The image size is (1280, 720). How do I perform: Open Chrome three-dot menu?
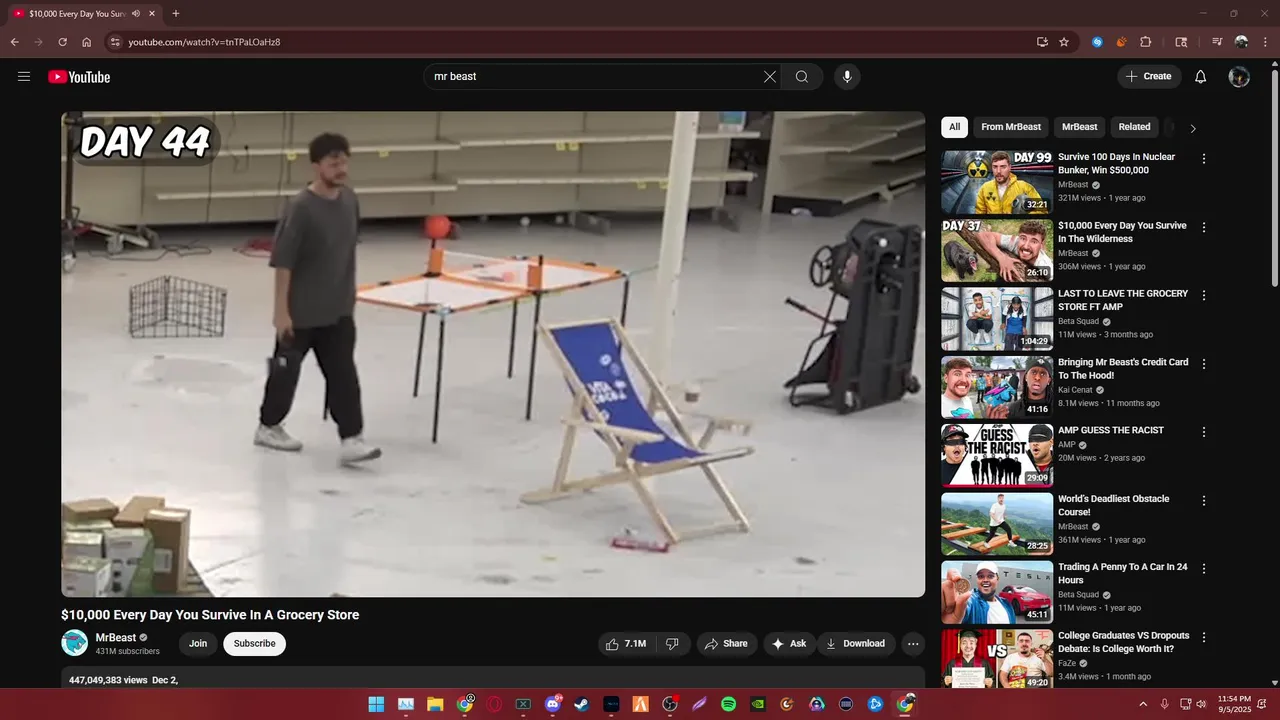point(1265,42)
